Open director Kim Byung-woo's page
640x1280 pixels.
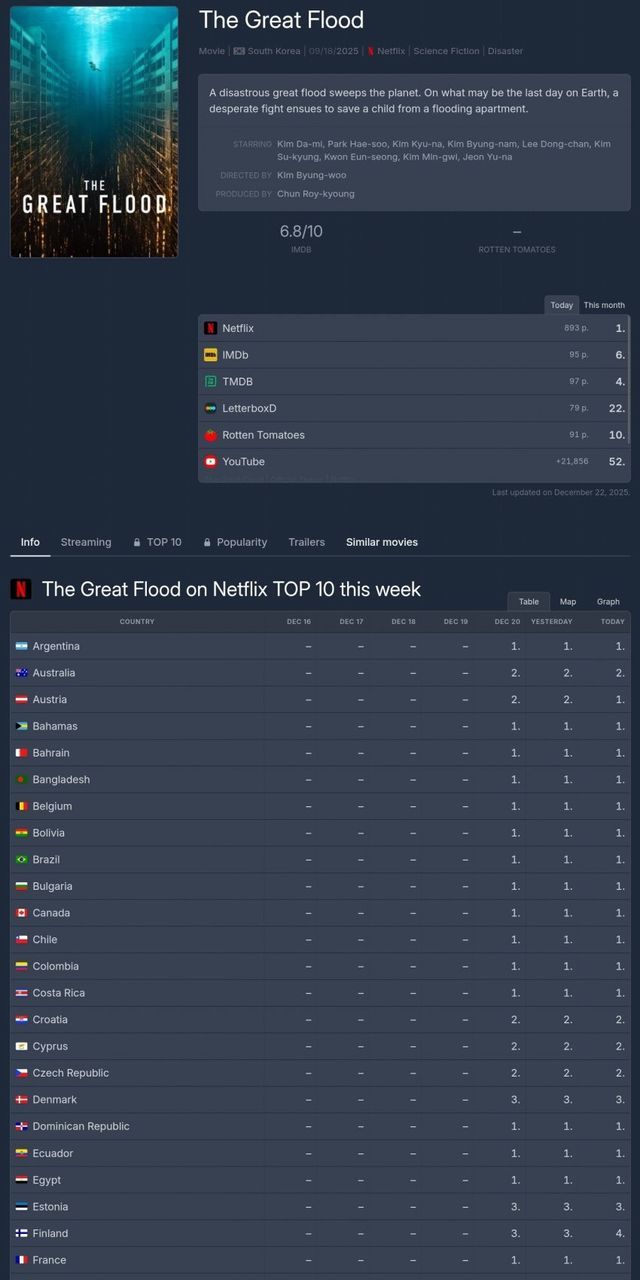[312, 175]
